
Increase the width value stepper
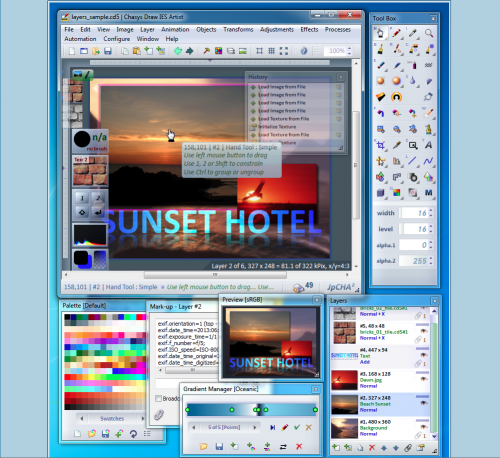[431, 210]
